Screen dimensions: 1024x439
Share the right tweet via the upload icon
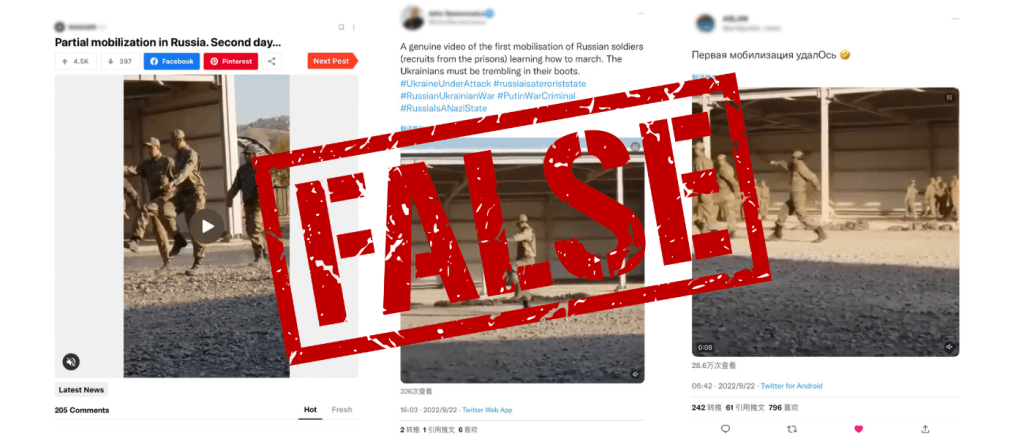925,429
